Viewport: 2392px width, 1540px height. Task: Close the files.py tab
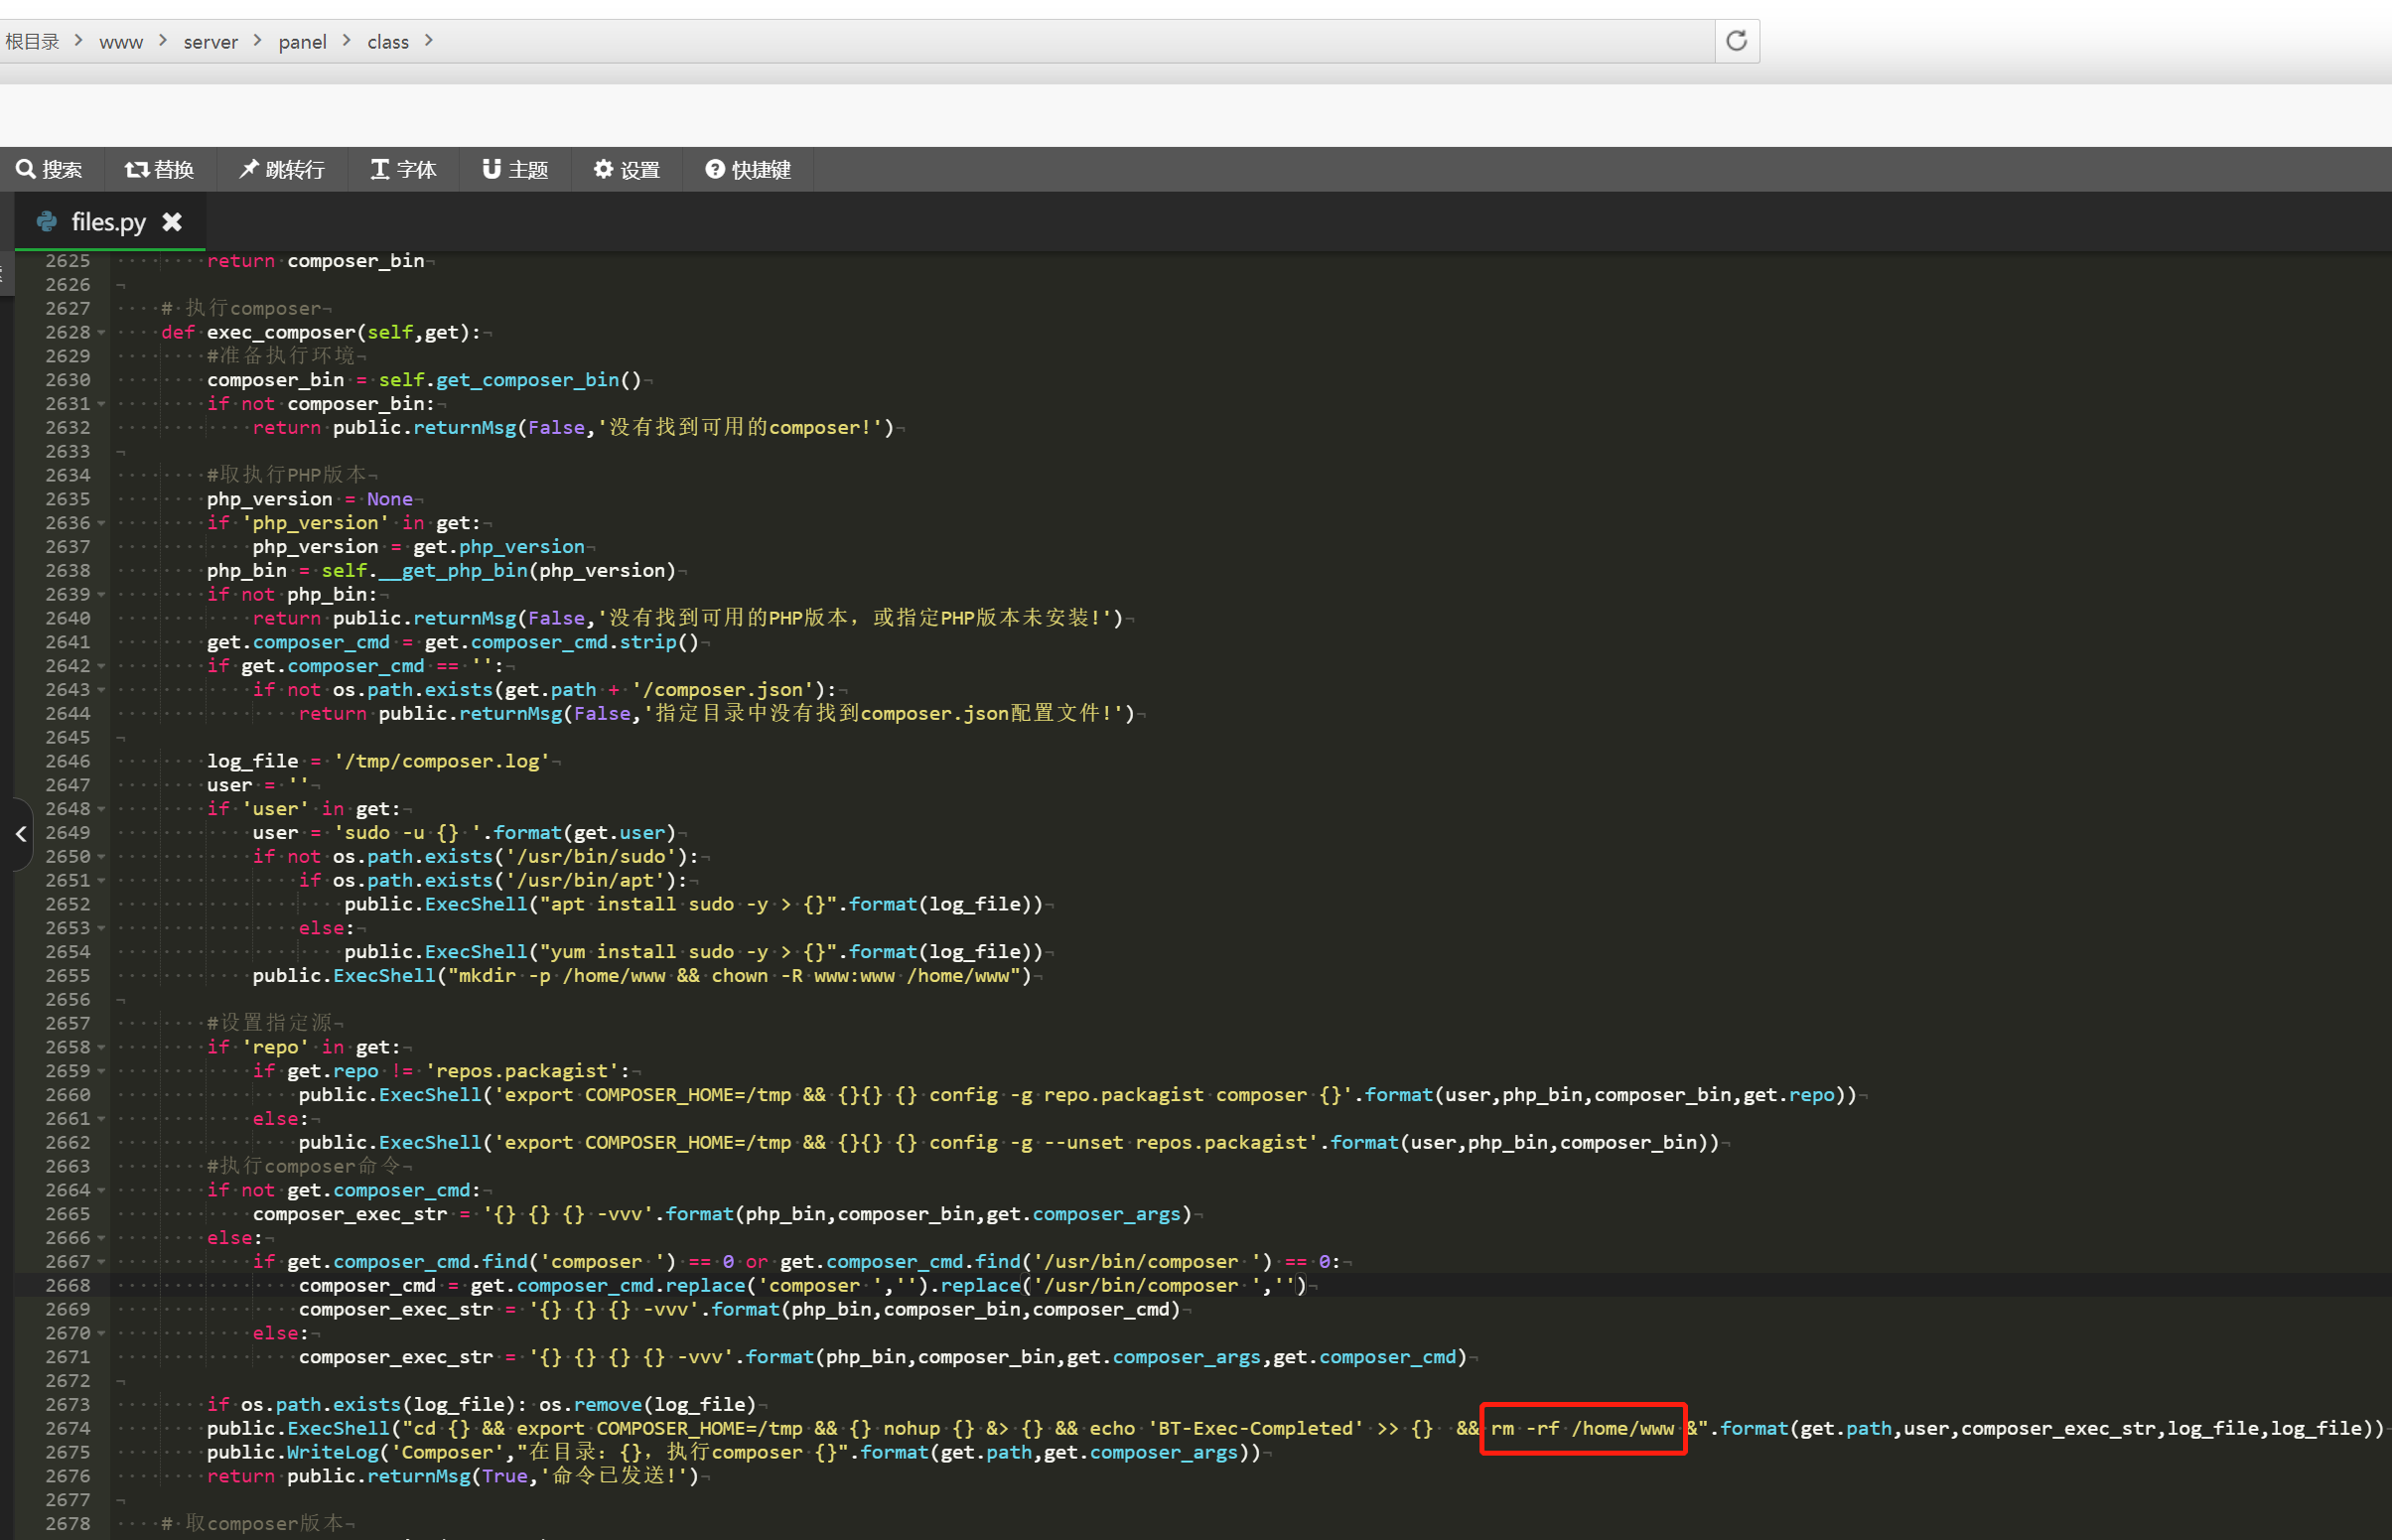172,222
